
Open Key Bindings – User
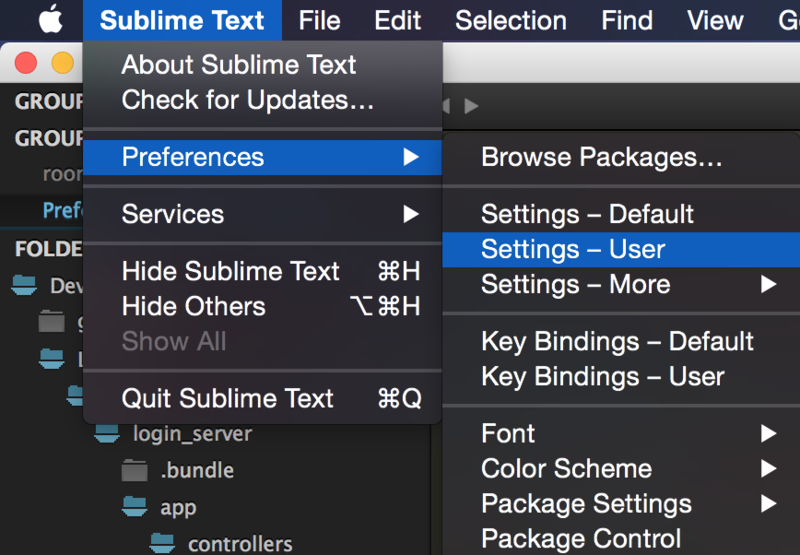coord(602,377)
